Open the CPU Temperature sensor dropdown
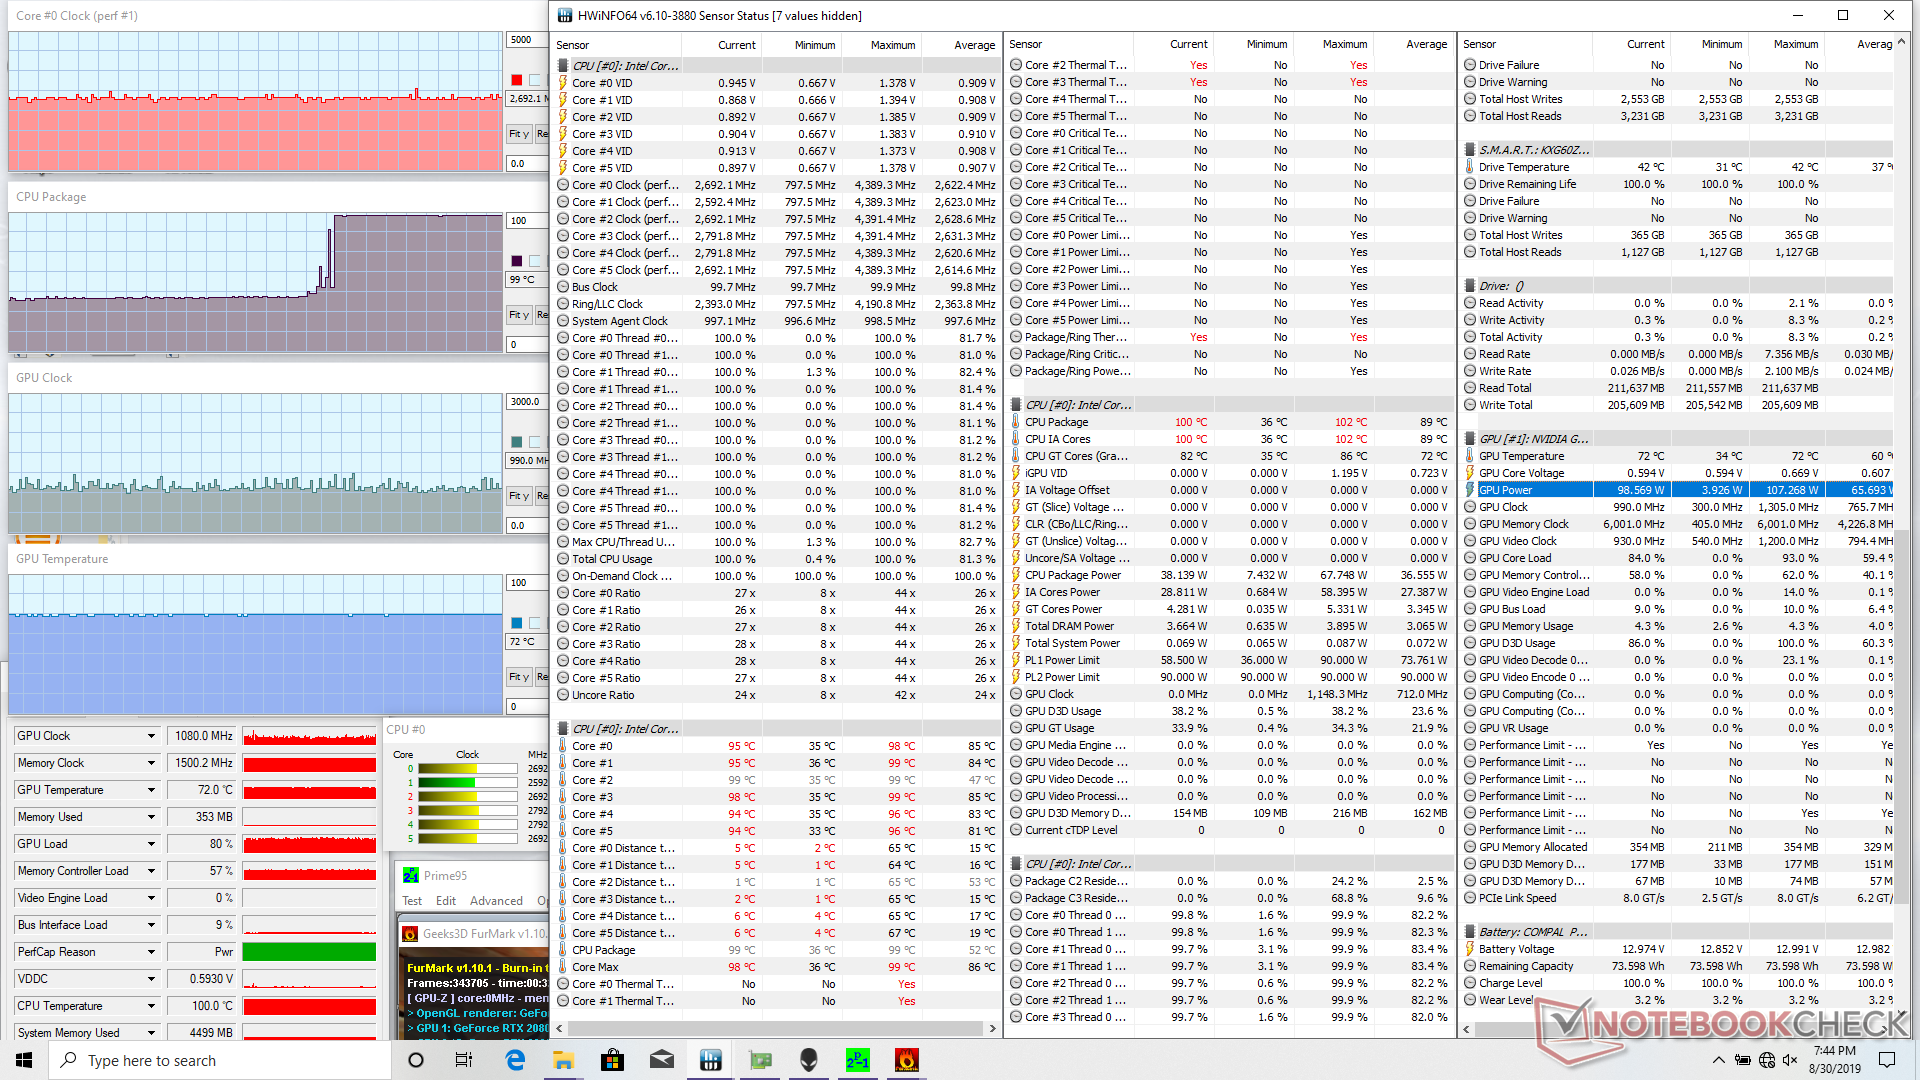Image resolution: width=1920 pixels, height=1080 pixels. (151, 1006)
